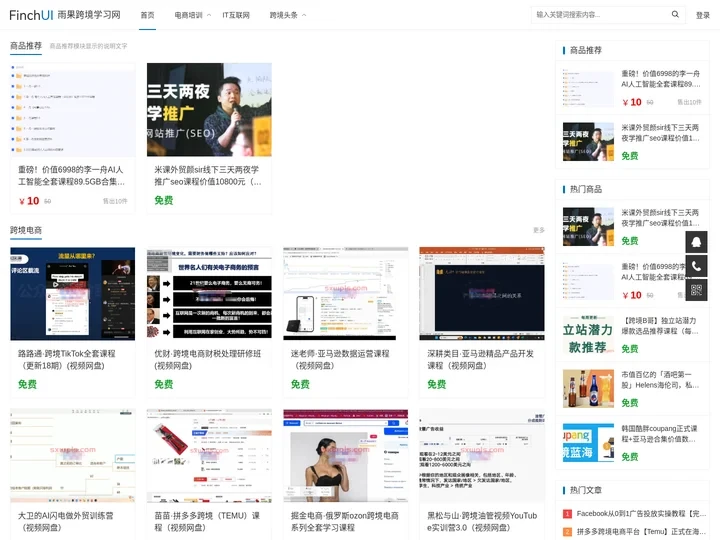Viewport: 720px width, 540px height.
Task: Open 黑松与山·跨境油管视频YouTube thumbnail
Action: click(x=482, y=456)
